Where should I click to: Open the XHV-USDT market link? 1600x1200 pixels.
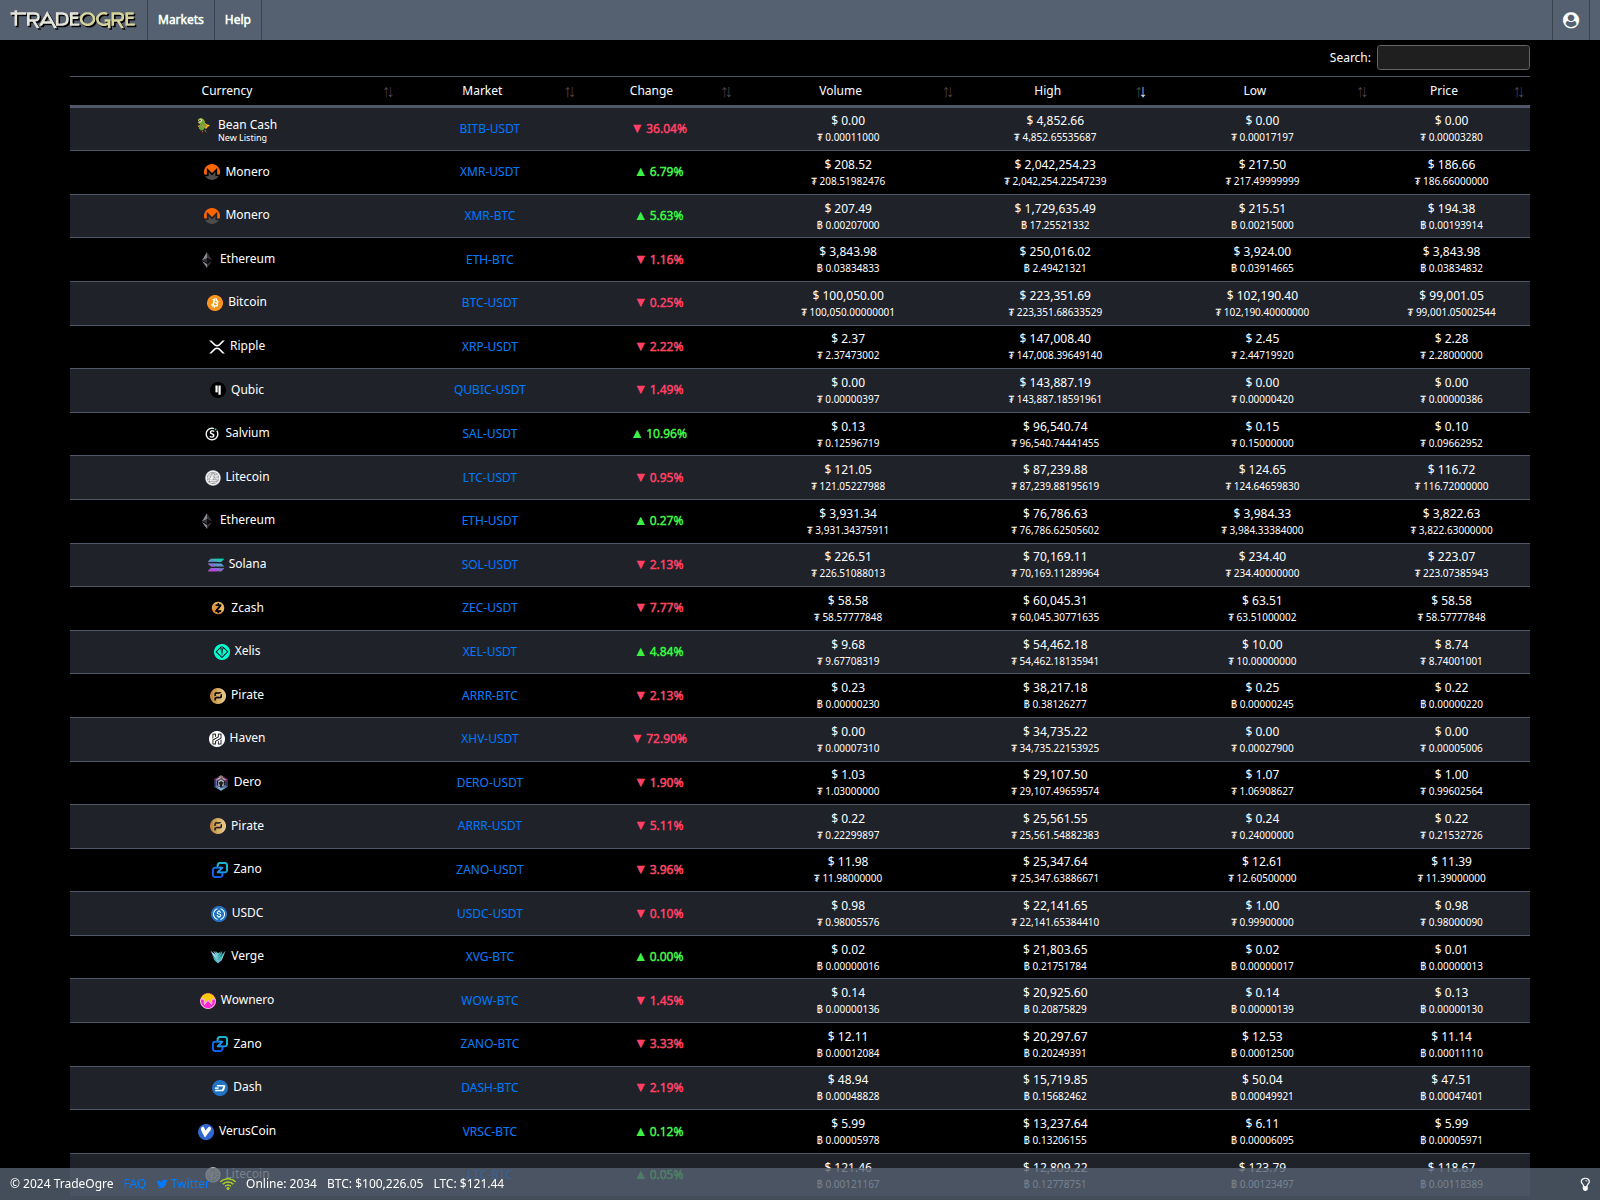click(489, 739)
